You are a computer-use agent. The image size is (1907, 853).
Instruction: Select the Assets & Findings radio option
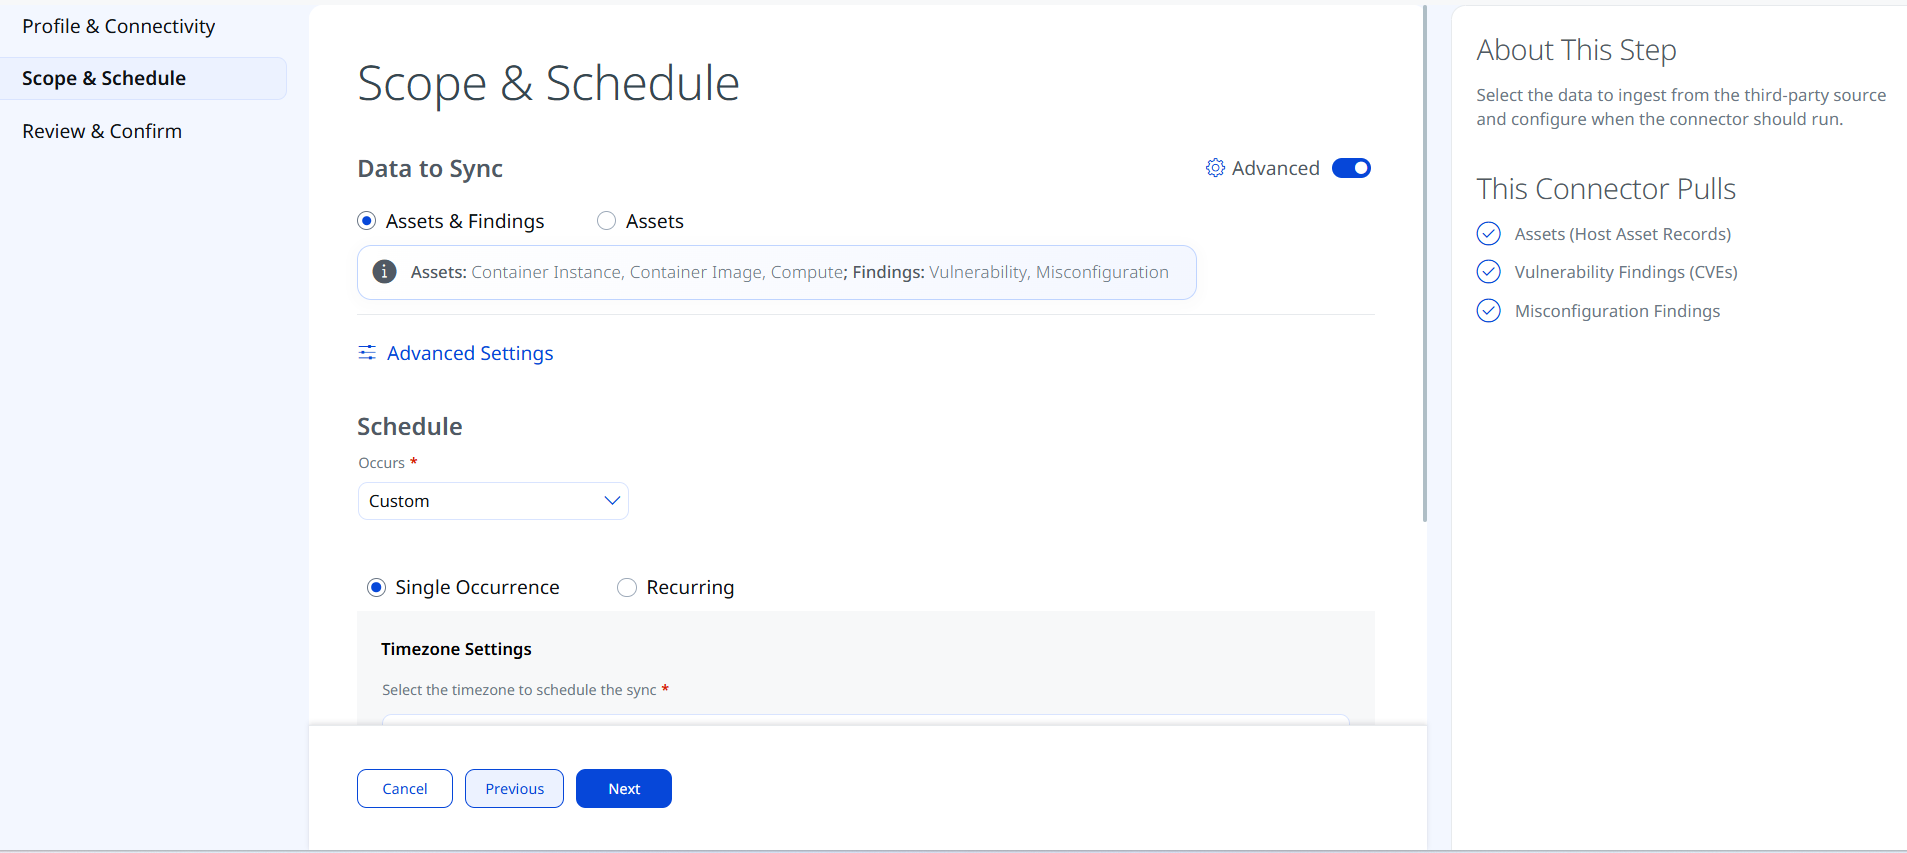point(367,221)
